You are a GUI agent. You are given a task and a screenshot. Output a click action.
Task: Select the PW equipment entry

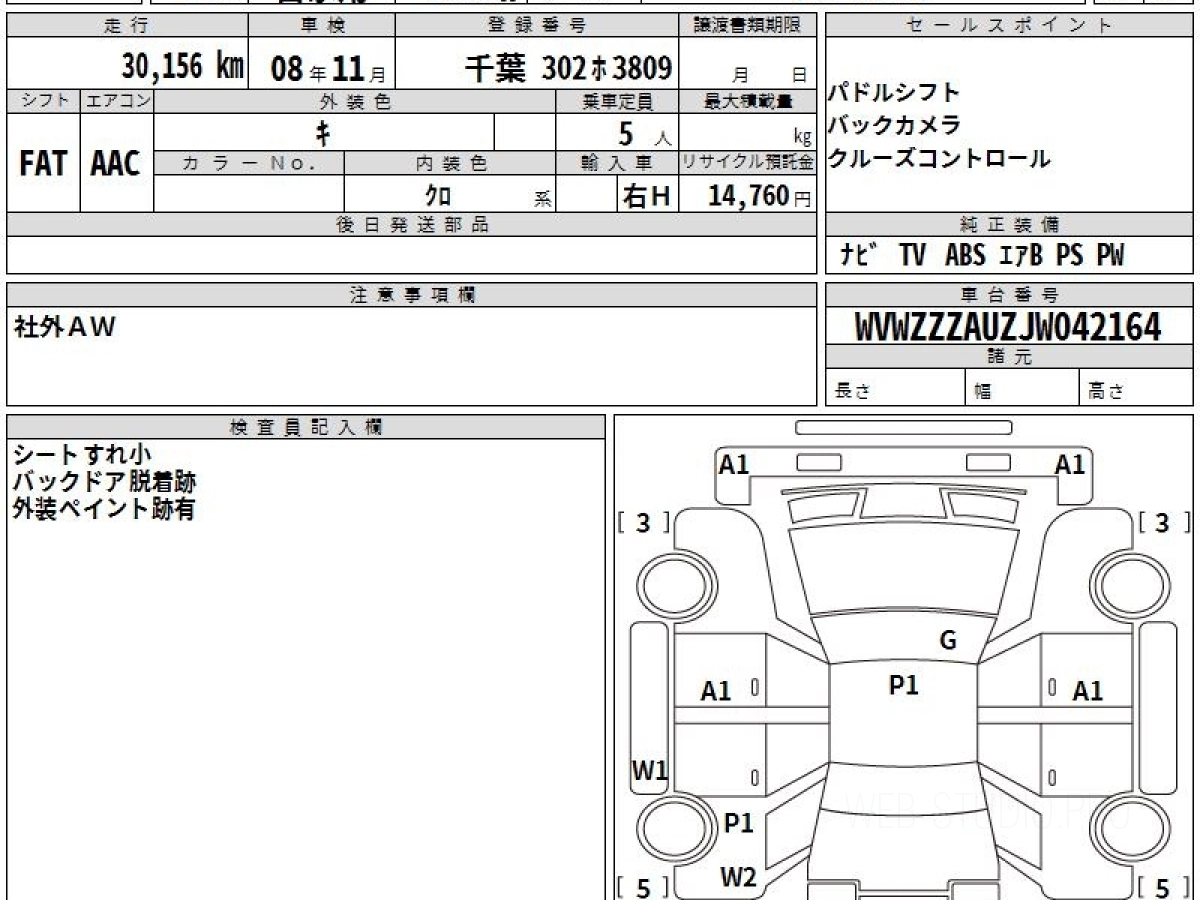[x=1111, y=256]
